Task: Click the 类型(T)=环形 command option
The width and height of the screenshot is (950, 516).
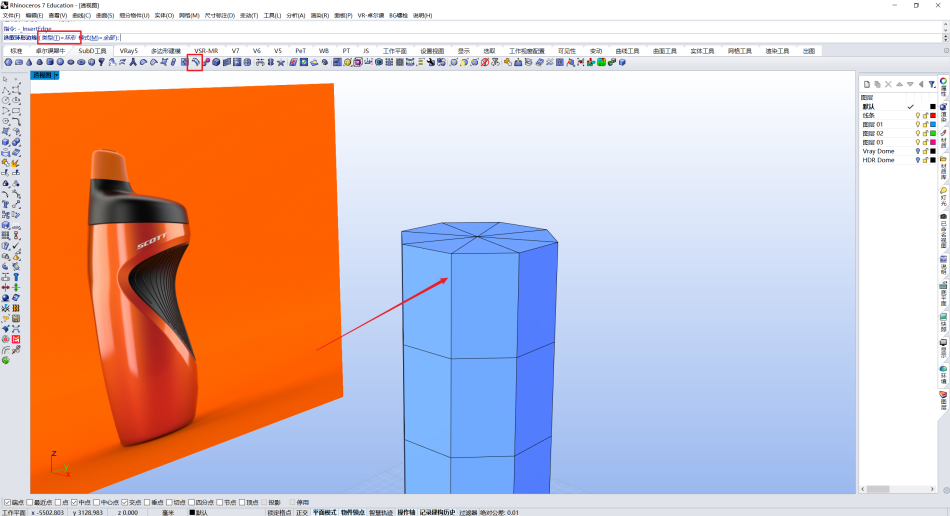Action: click(59, 38)
